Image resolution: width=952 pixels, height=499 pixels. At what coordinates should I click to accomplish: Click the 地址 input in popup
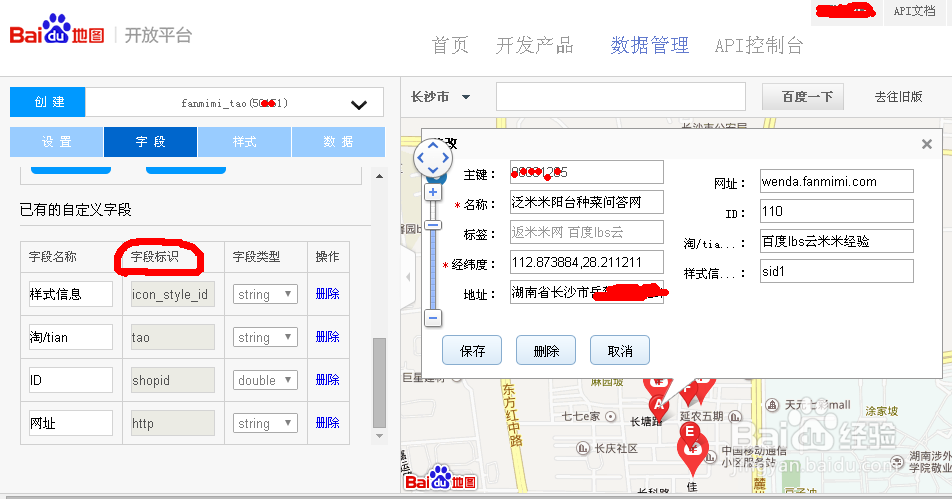pyautogui.click(x=586, y=292)
